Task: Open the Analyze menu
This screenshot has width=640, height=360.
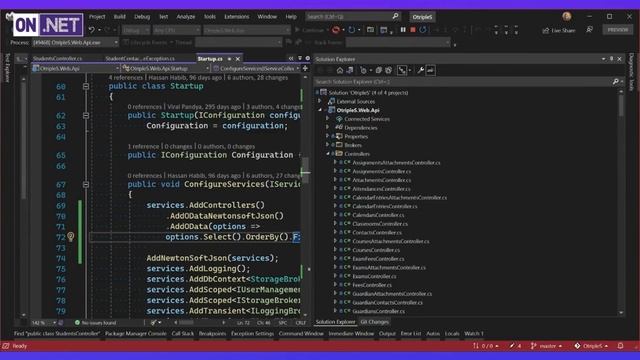Action: [186, 17]
